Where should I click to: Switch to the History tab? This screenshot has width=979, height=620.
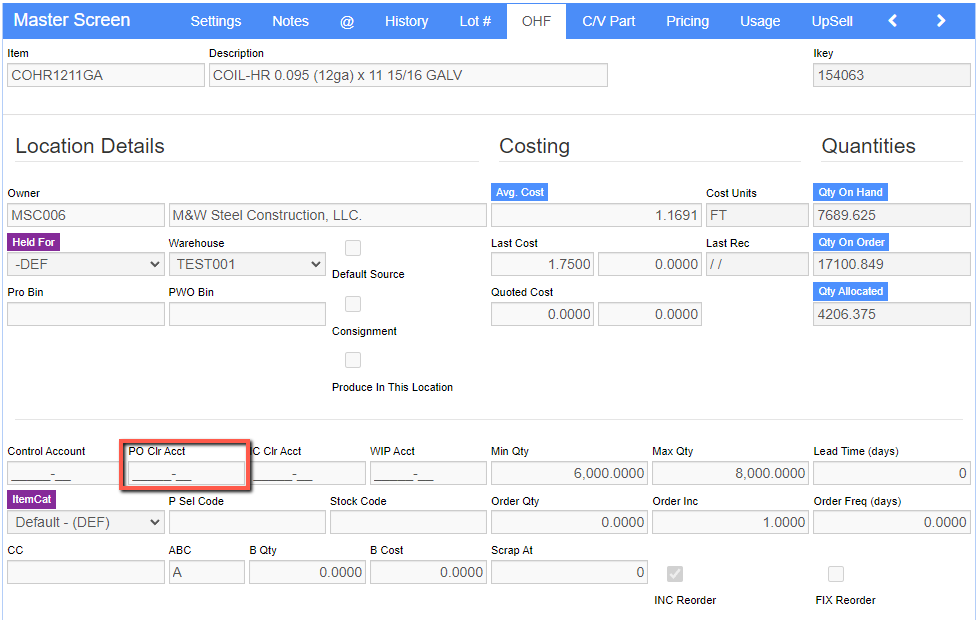(x=406, y=21)
